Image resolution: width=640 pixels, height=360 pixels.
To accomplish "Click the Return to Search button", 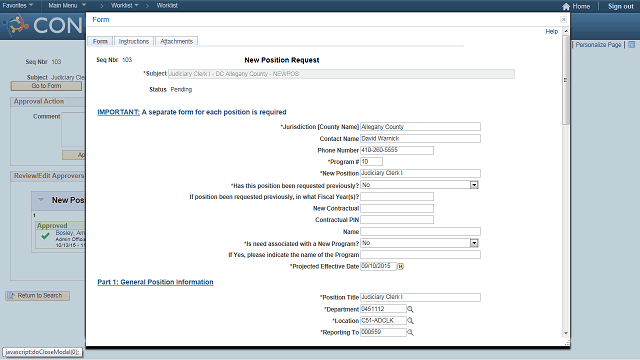I will point(38,296).
